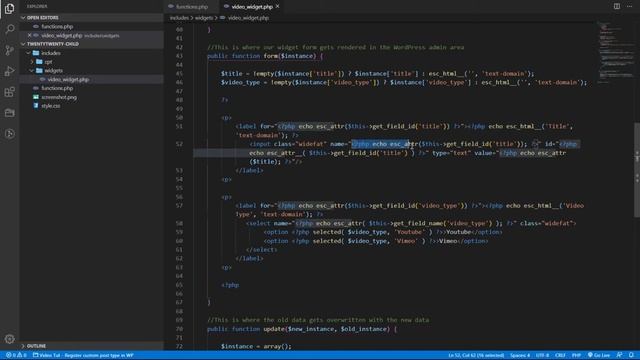
Task: Click line number 52 in the gutter
Action: 179,144
